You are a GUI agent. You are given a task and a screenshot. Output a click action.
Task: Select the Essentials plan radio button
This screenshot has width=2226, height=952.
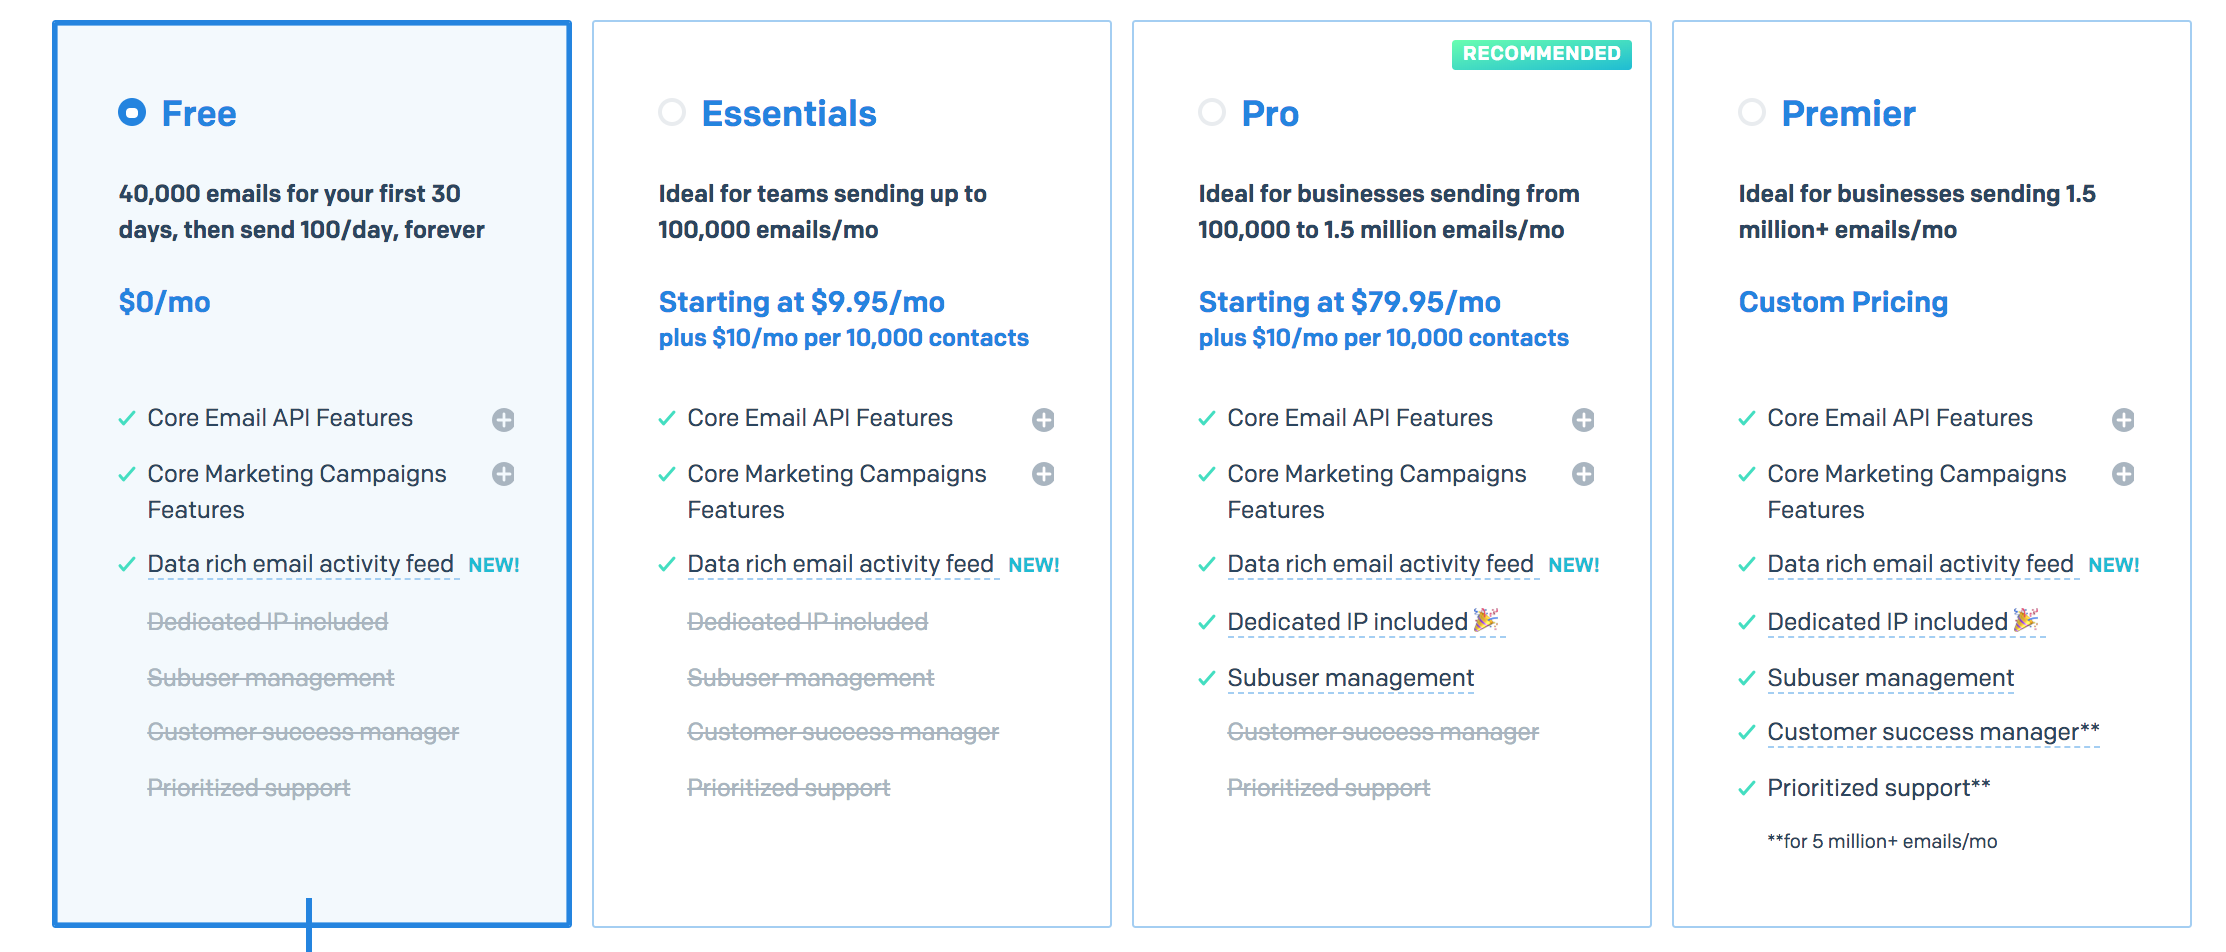click(x=672, y=112)
